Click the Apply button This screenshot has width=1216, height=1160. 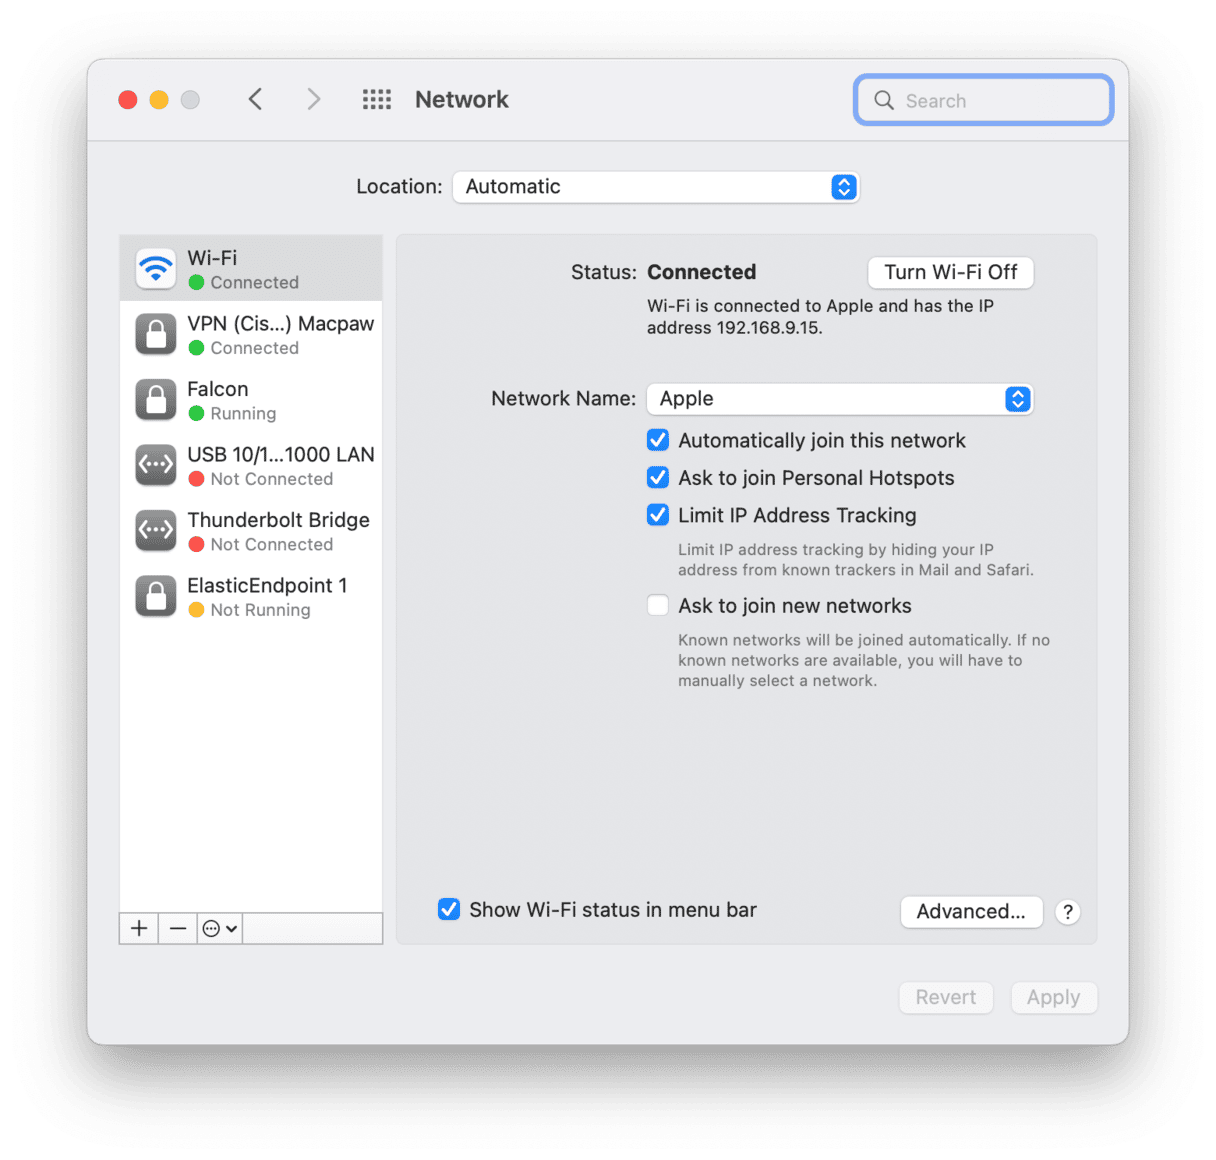point(1054,997)
